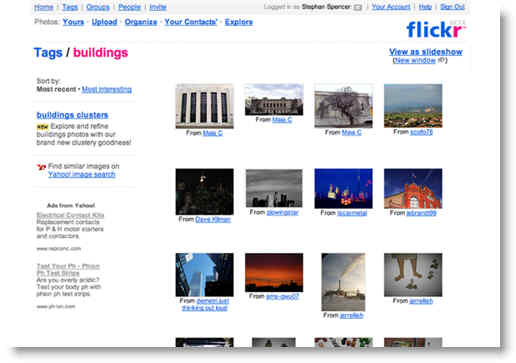The image size is (516, 363).
Task: Open the dark night city thumbnail
Action: click(x=205, y=192)
